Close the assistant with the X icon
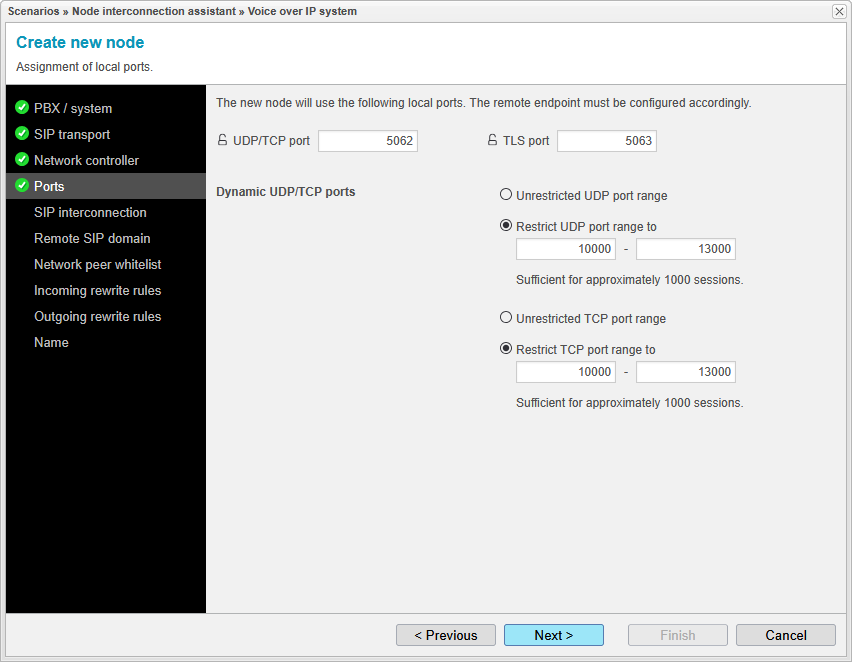This screenshot has width=852, height=662. point(838,11)
